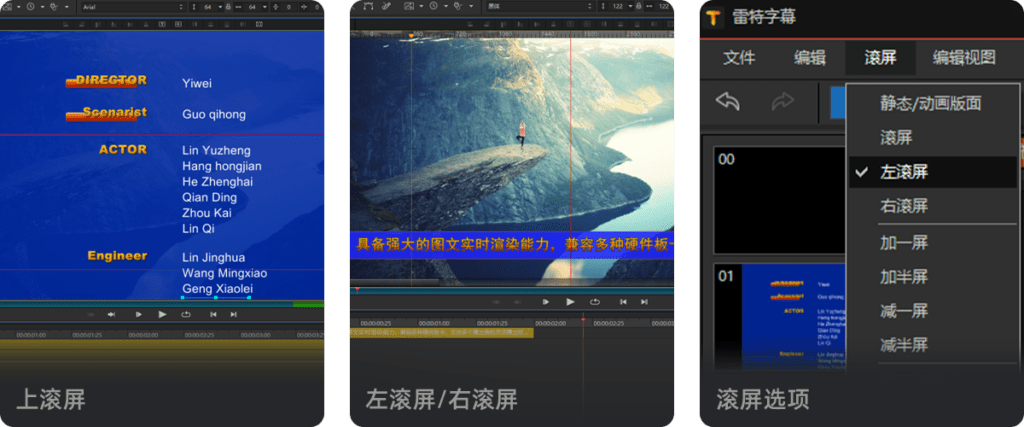Open plug-in dropdown arrow in 上滚屏 panel
This screenshot has height=427, width=1024.
pyautogui.click(x=67, y=7)
